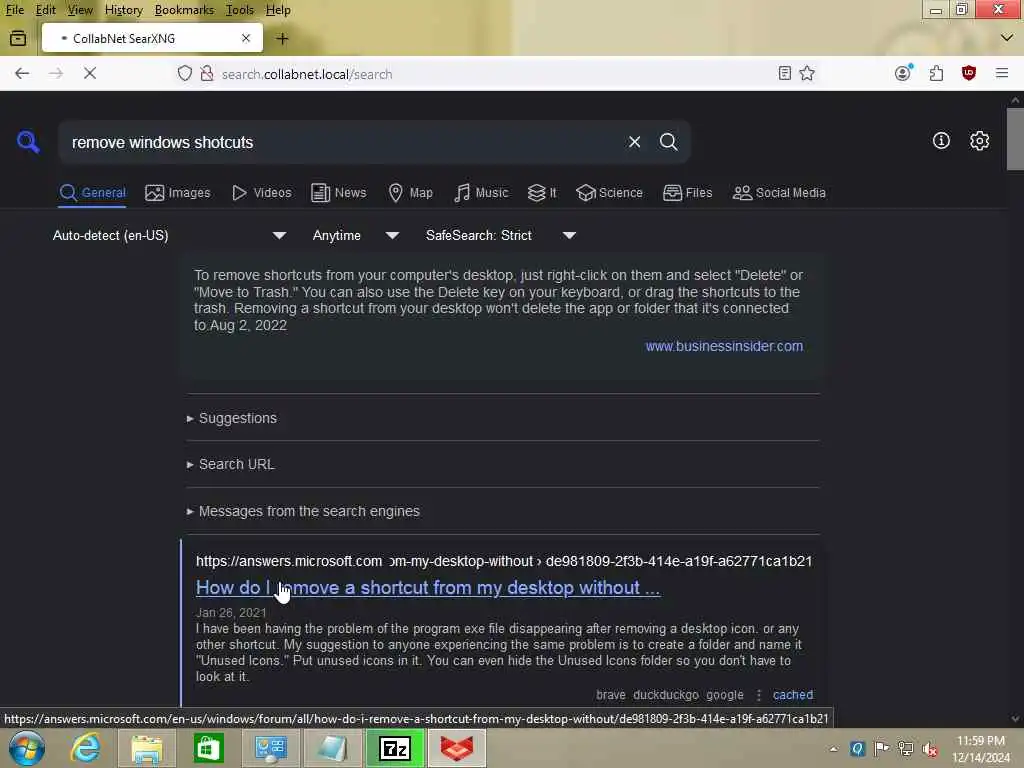Image resolution: width=1024 pixels, height=768 pixels.
Task: Switch to It search category
Action: (542, 193)
